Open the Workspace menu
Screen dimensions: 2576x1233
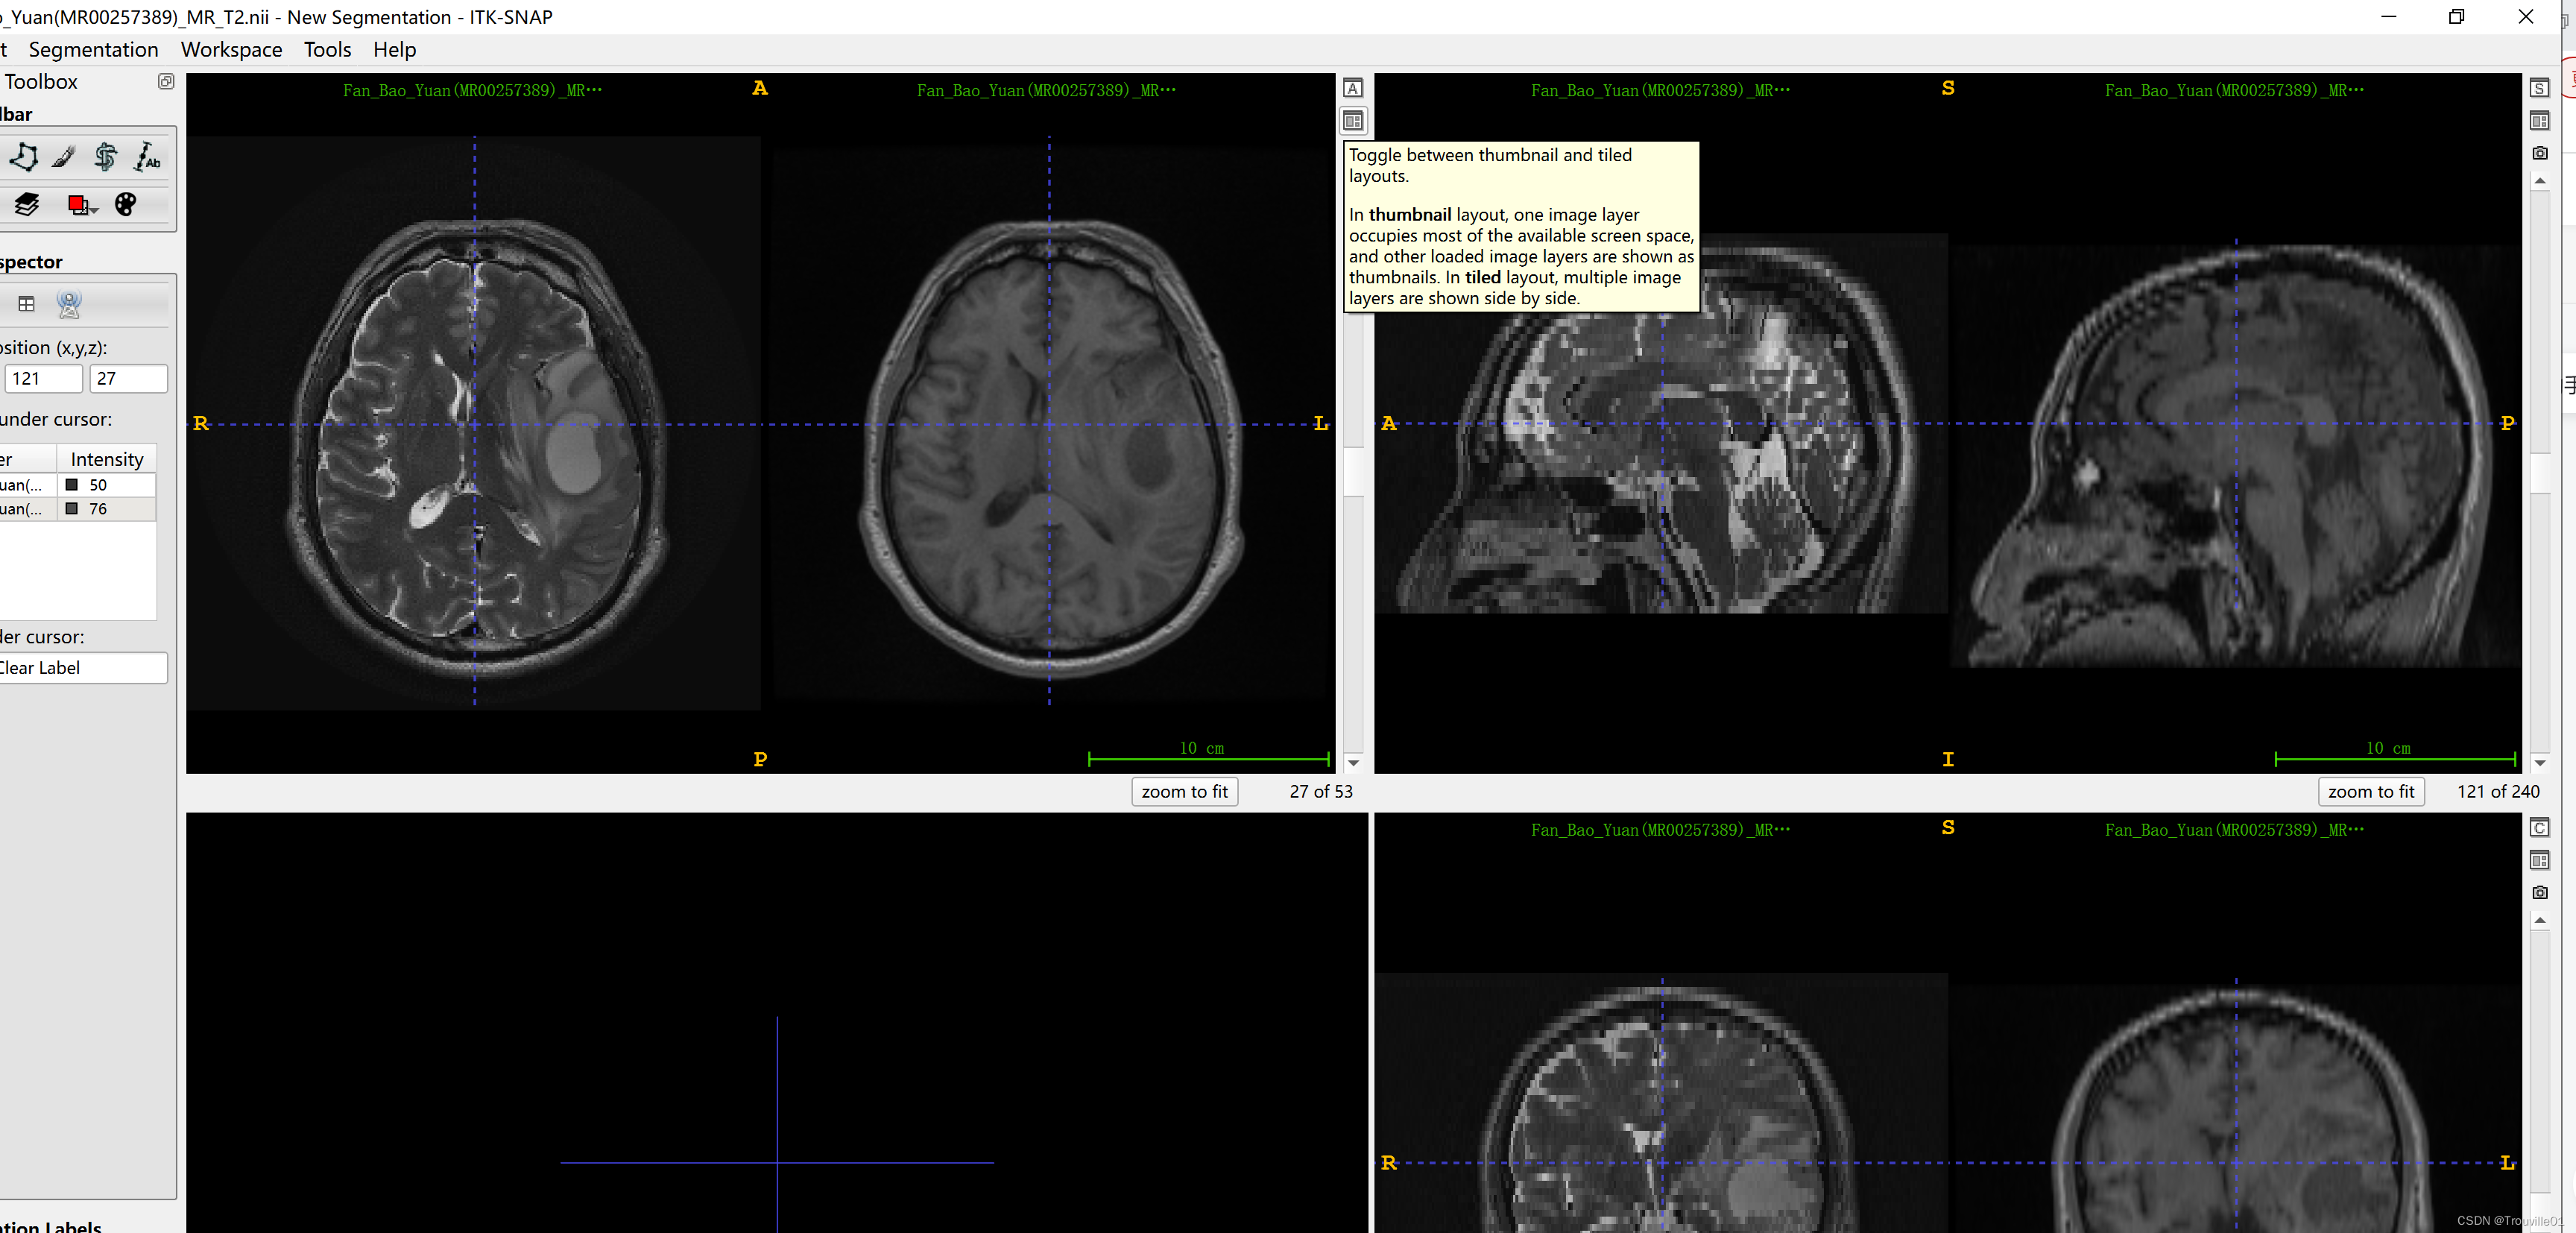[231, 50]
